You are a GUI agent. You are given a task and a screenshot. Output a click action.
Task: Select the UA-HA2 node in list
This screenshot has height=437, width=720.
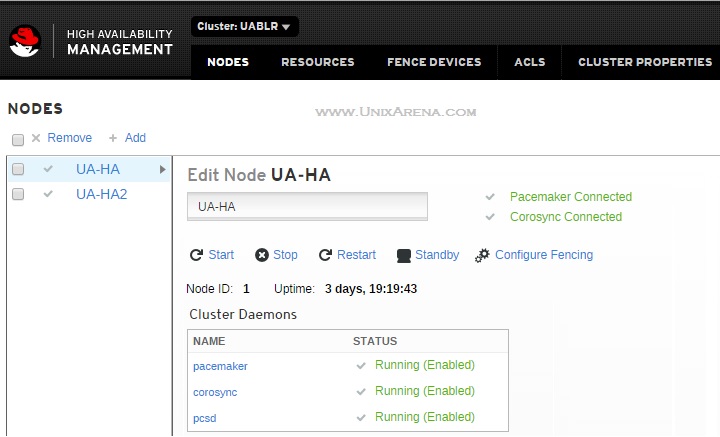101,194
